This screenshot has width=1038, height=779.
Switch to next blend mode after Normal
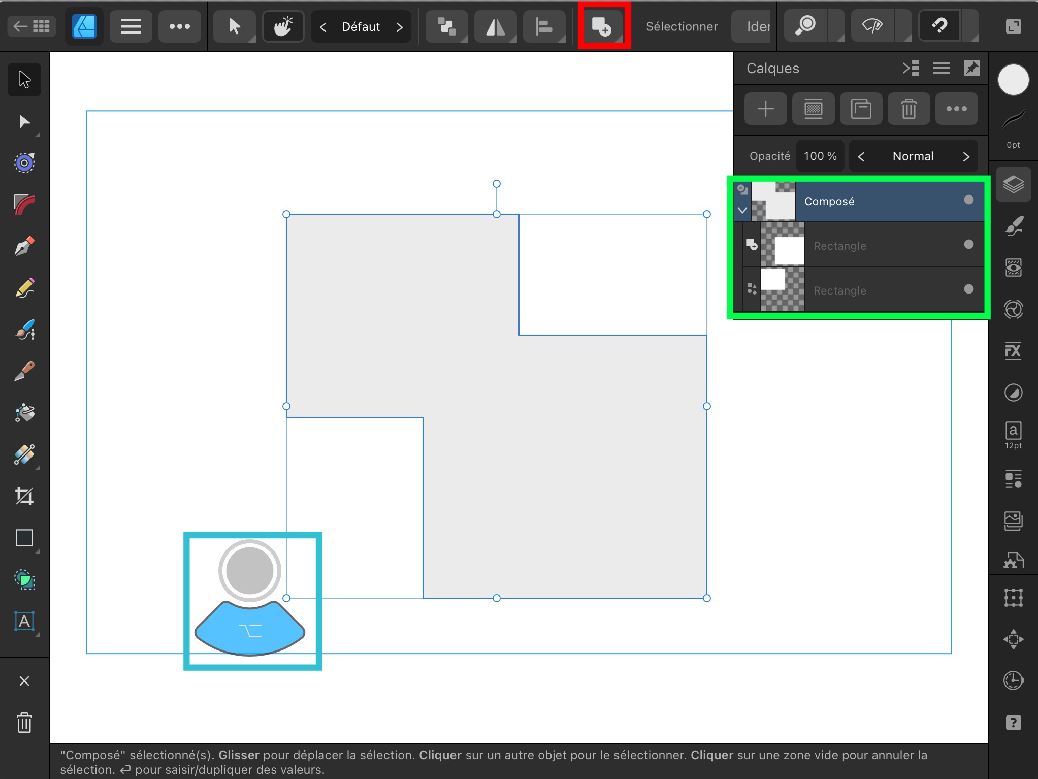click(x=966, y=156)
